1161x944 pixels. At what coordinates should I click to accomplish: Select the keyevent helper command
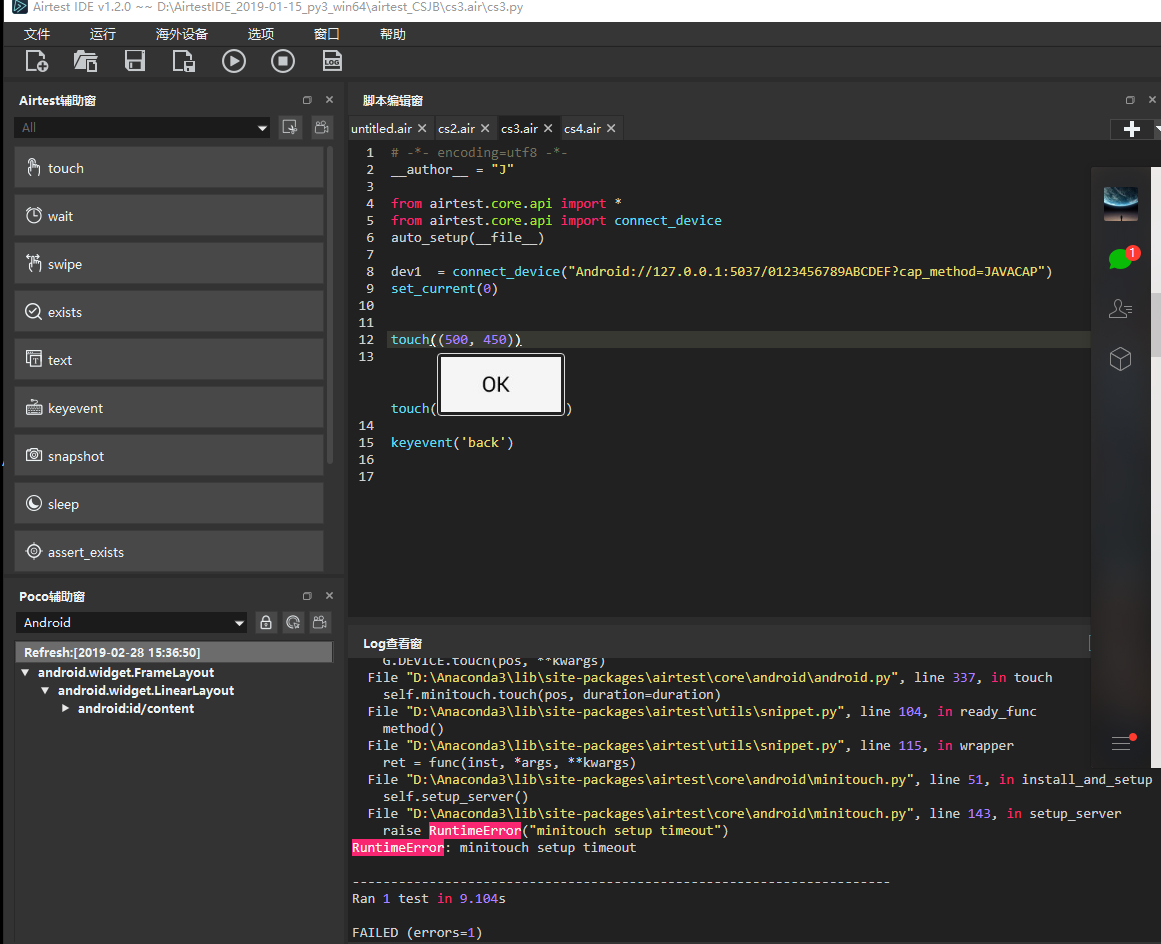[x=169, y=408]
